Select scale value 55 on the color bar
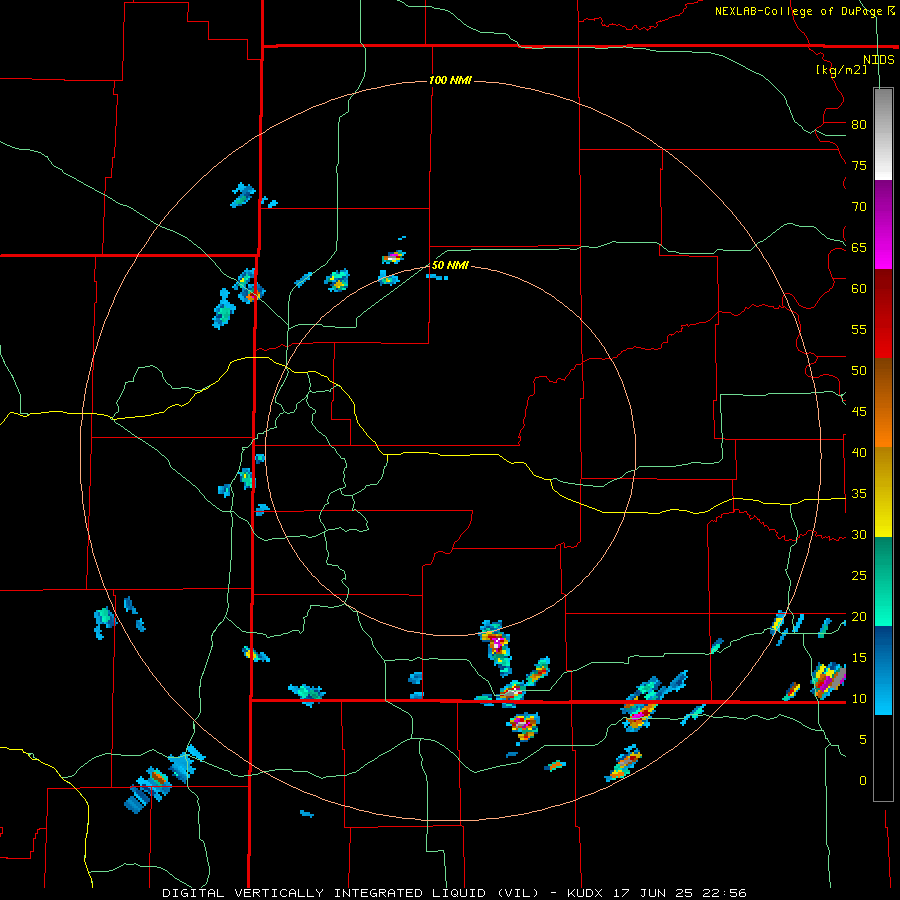Image resolution: width=900 pixels, height=900 pixels. coord(859,329)
